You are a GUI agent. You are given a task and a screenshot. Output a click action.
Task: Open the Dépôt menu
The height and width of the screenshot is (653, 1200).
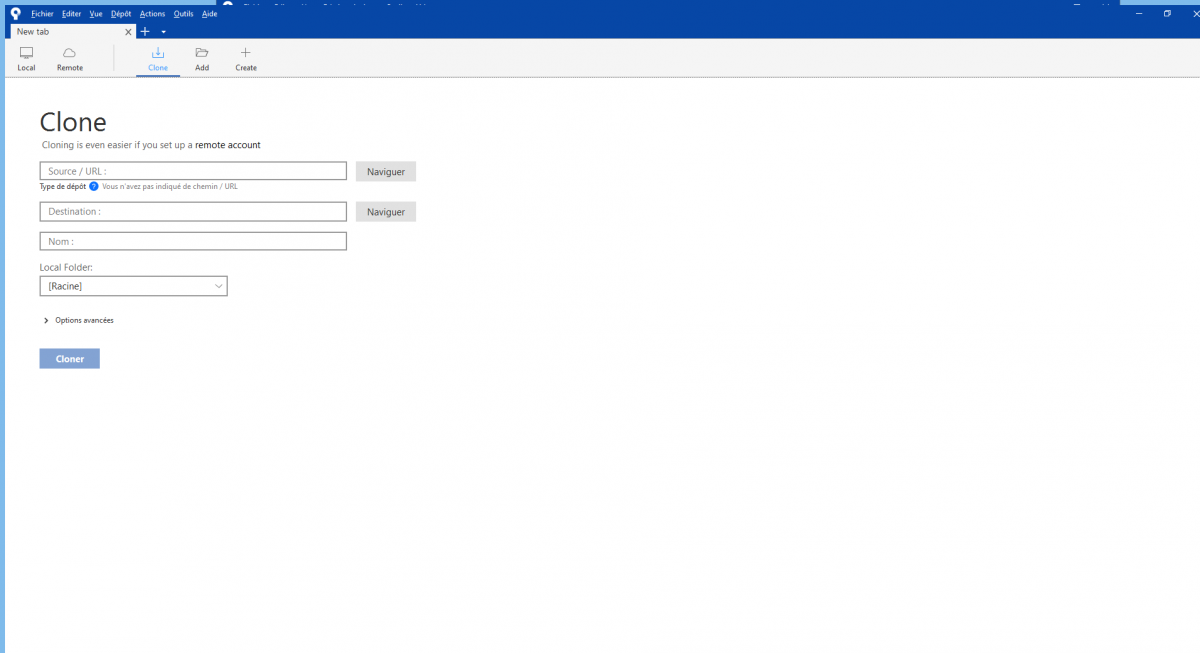[x=120, y=14]
